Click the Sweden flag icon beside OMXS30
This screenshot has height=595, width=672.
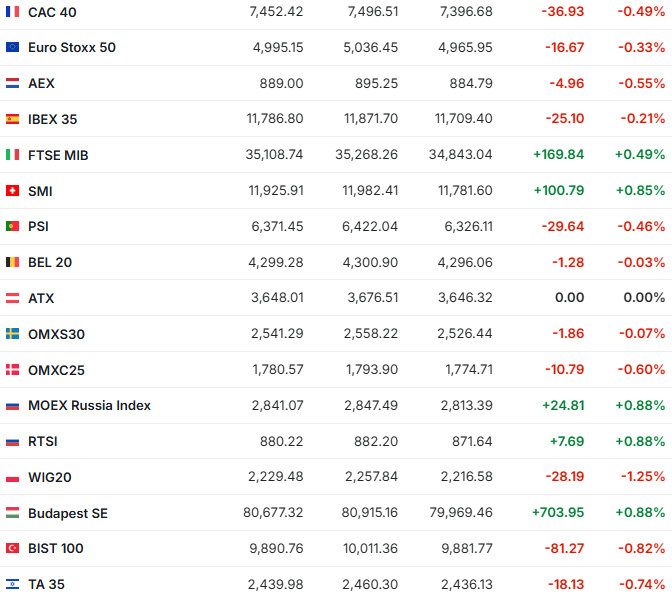12,334
